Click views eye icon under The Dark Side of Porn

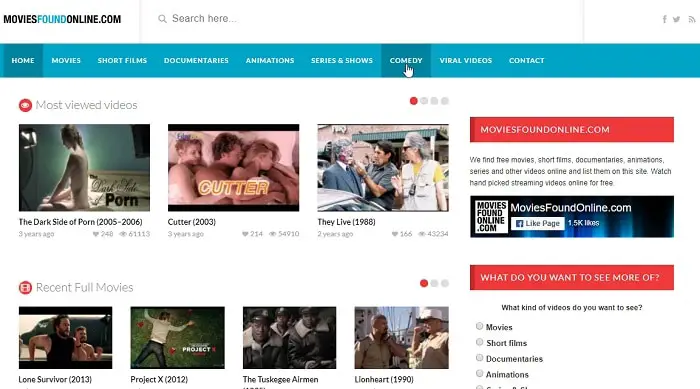click(x=123, y=234)
